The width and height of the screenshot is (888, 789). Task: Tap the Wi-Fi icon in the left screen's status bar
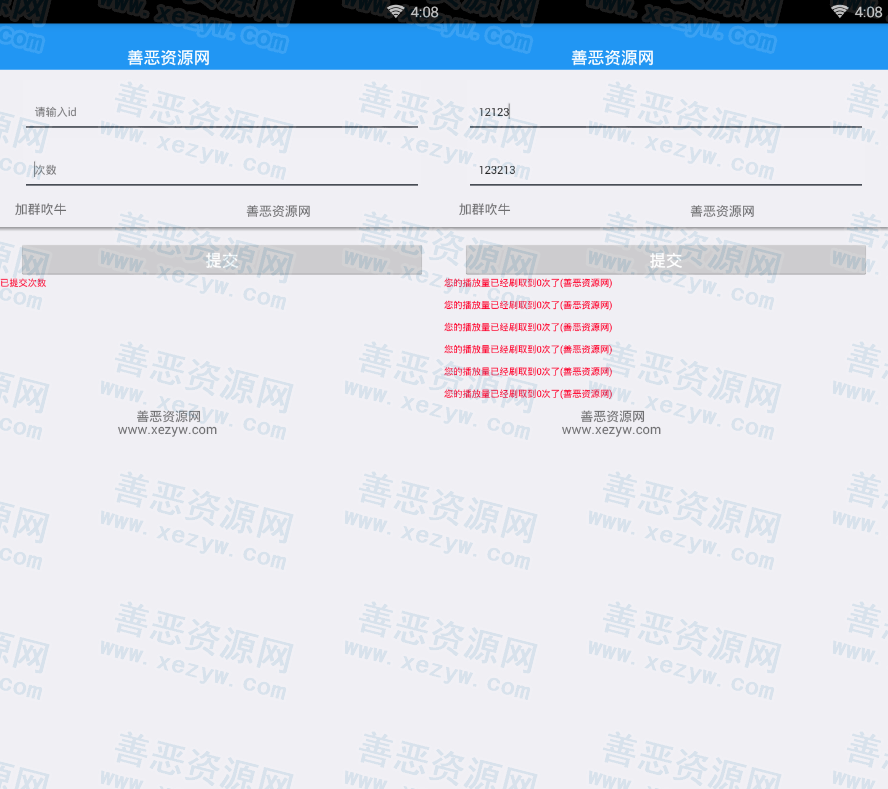tap(396, 12)
